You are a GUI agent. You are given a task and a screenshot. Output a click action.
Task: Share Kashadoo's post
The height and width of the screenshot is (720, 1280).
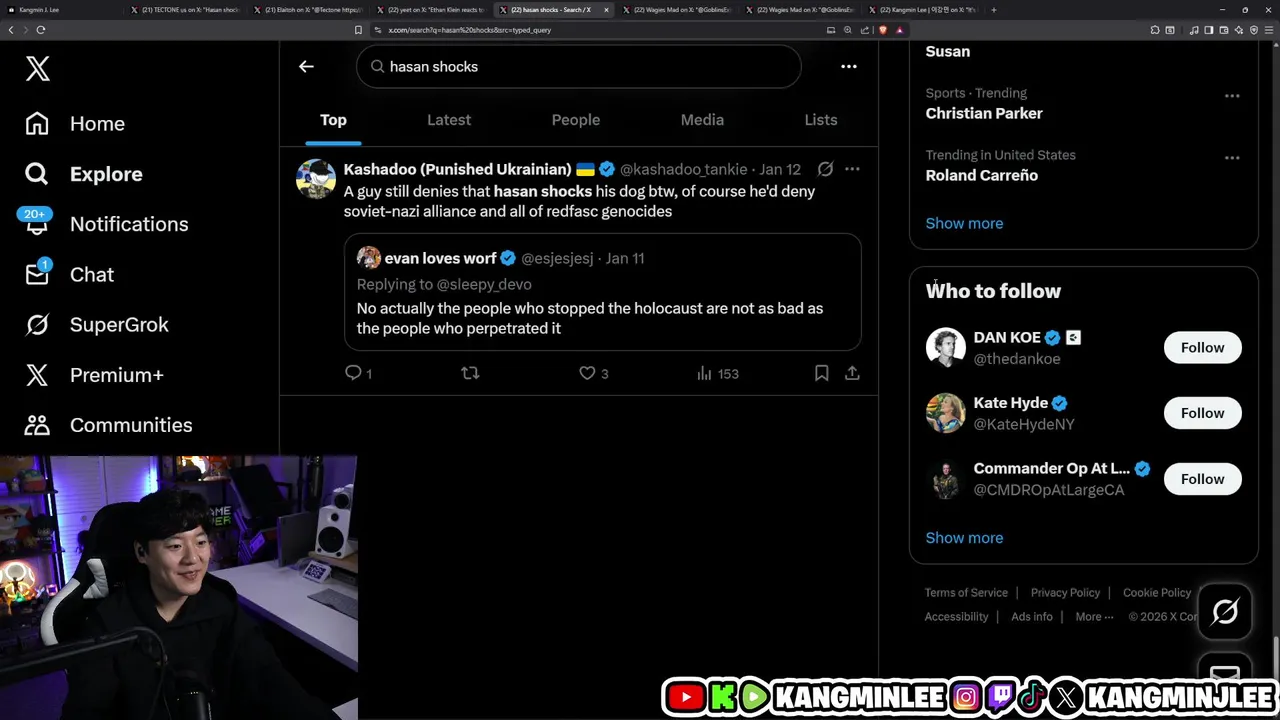[852, 373]
